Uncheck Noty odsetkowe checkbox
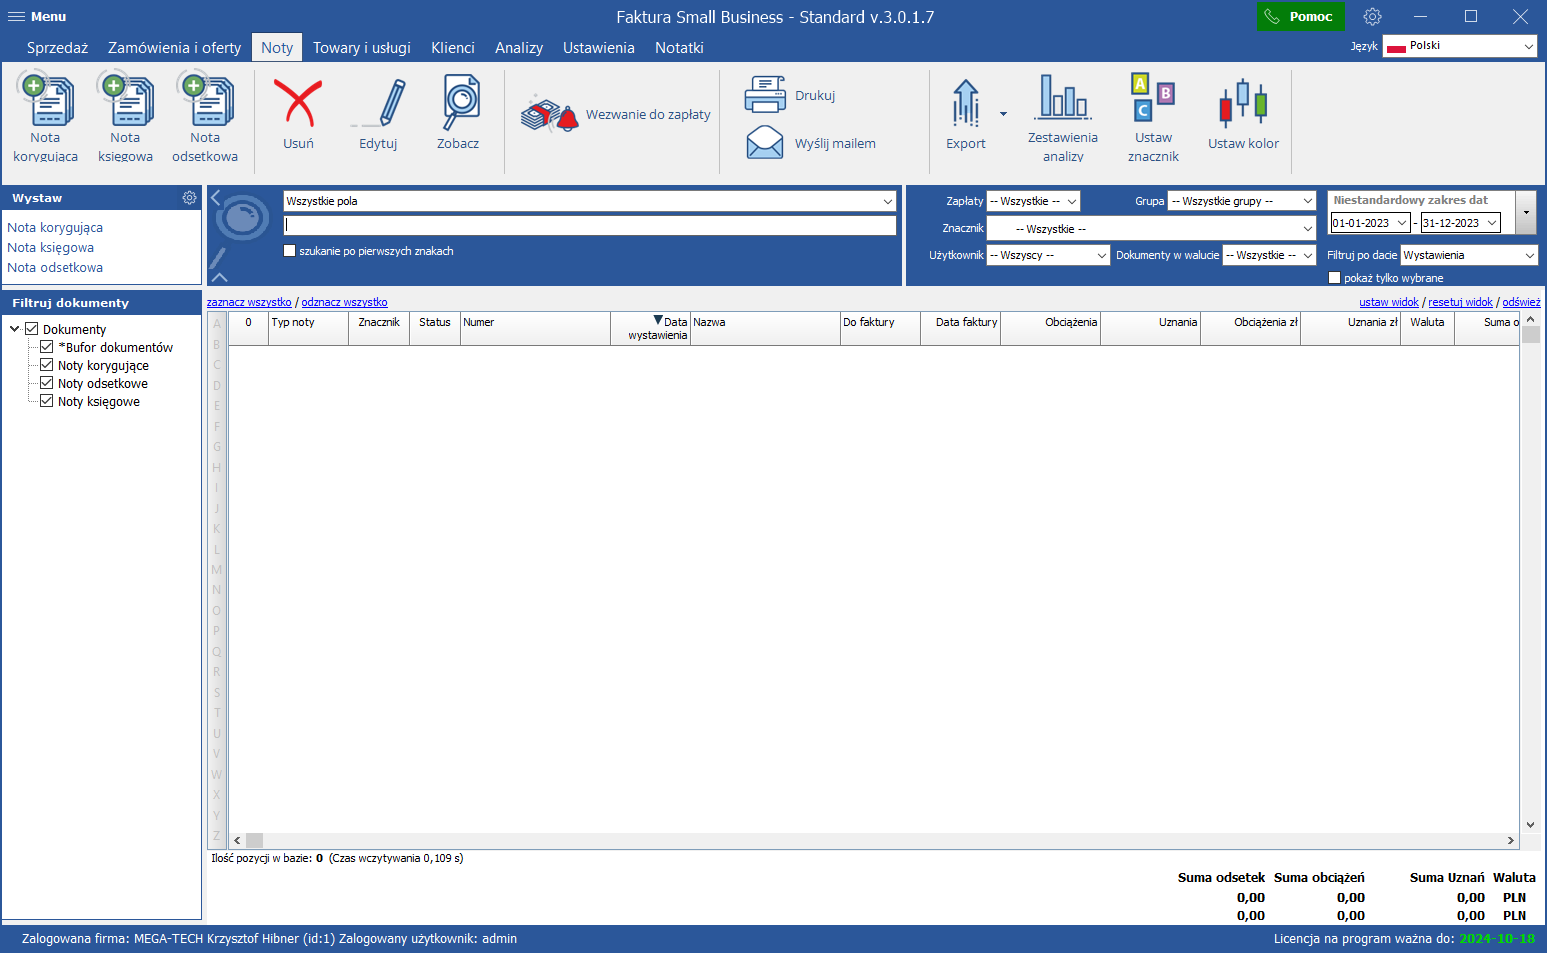 (47, 383)
